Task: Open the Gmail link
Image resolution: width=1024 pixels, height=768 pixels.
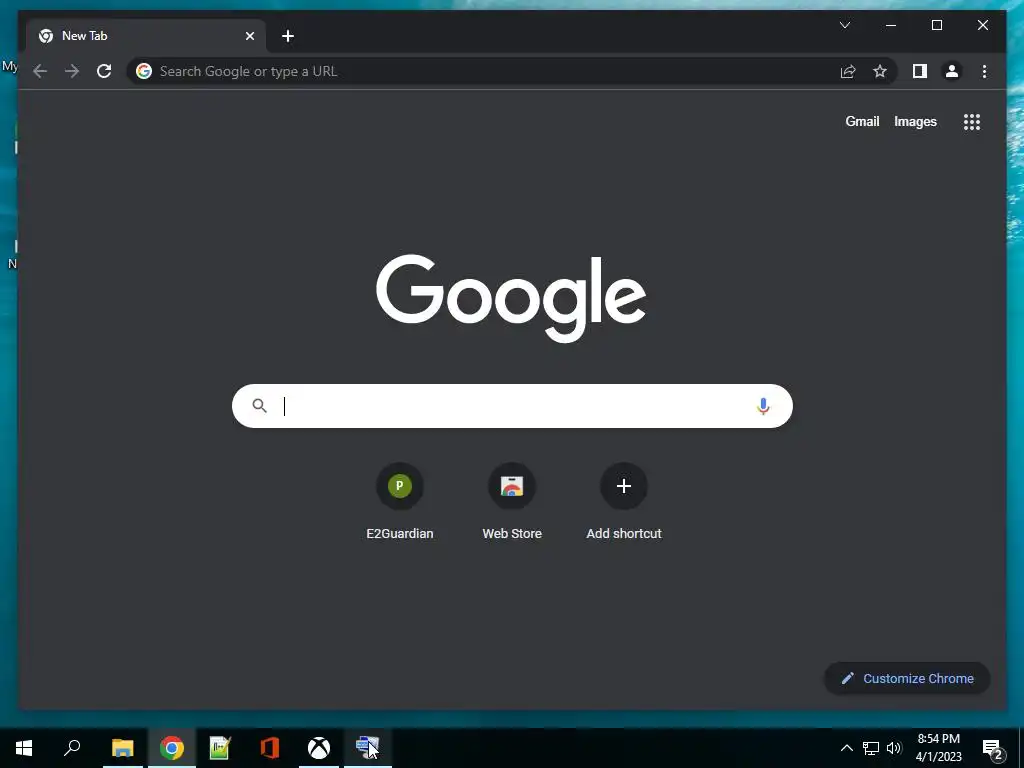Action: tap(862, 121)
